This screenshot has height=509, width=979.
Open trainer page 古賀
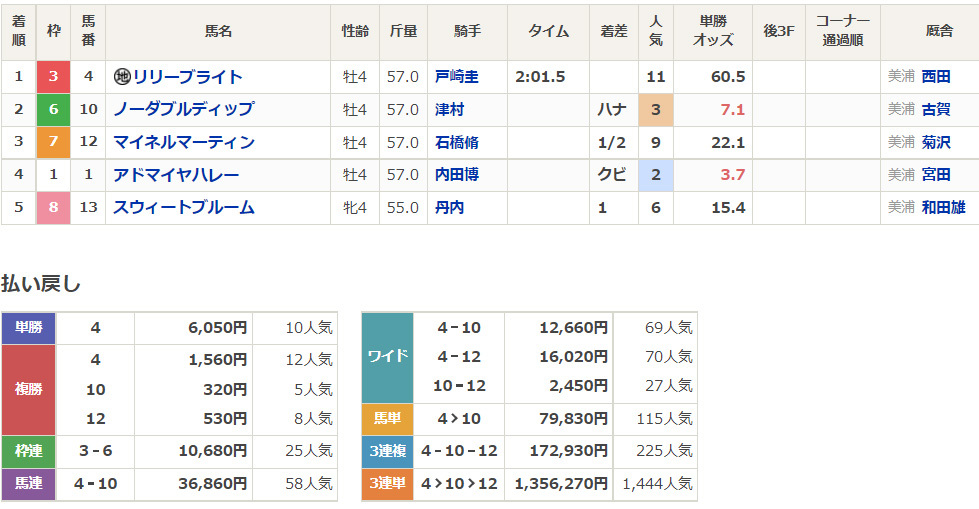[x=936, y=109]
